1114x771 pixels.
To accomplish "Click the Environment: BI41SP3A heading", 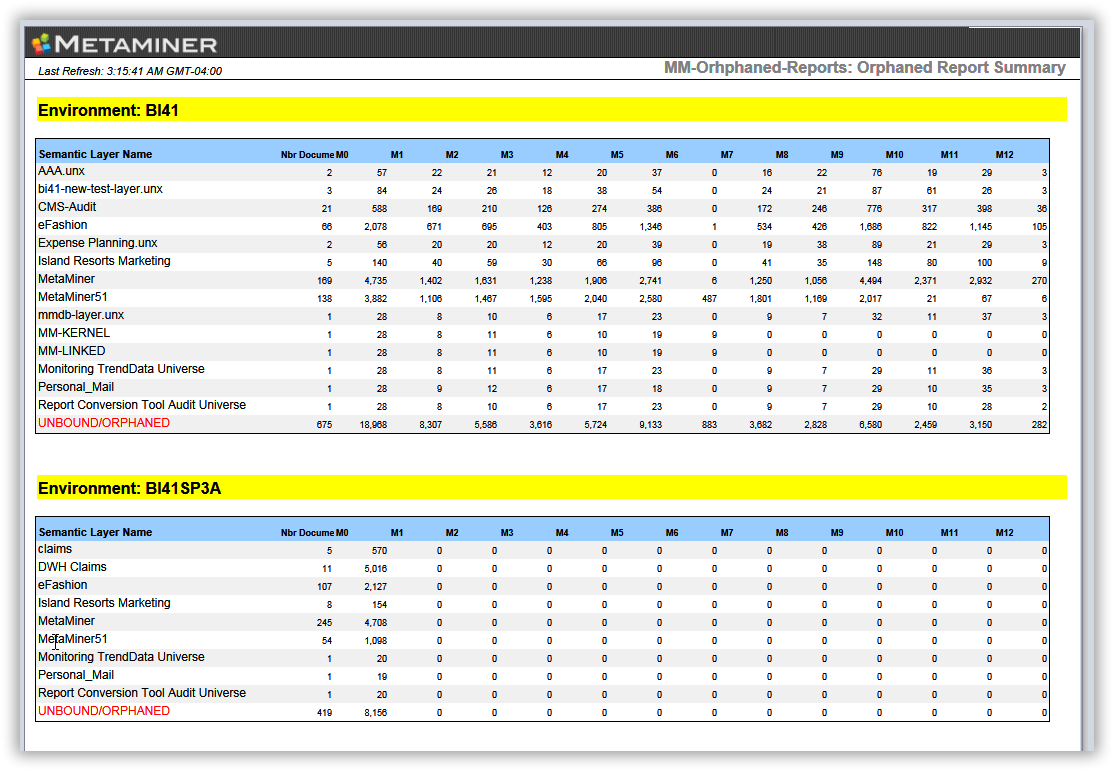I will [129, 488].
